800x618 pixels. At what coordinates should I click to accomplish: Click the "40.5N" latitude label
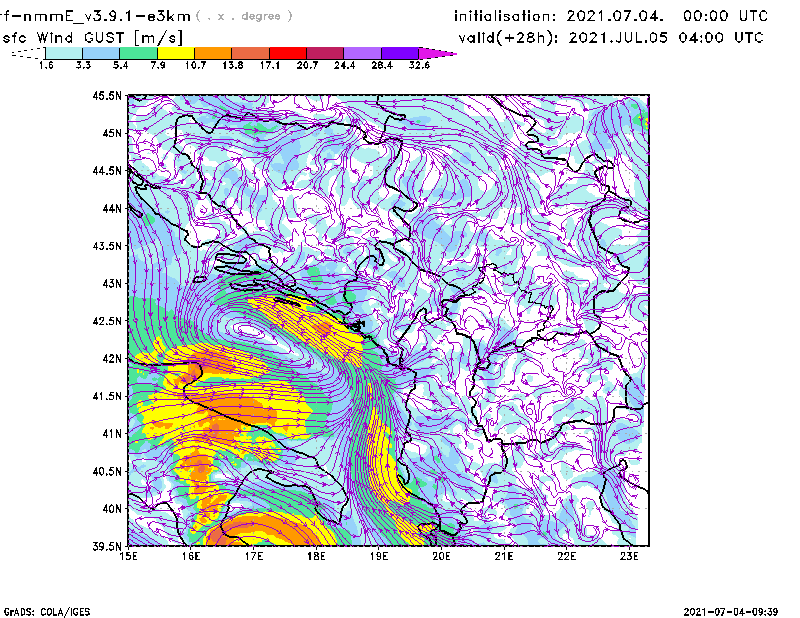(x=107, y=472)
